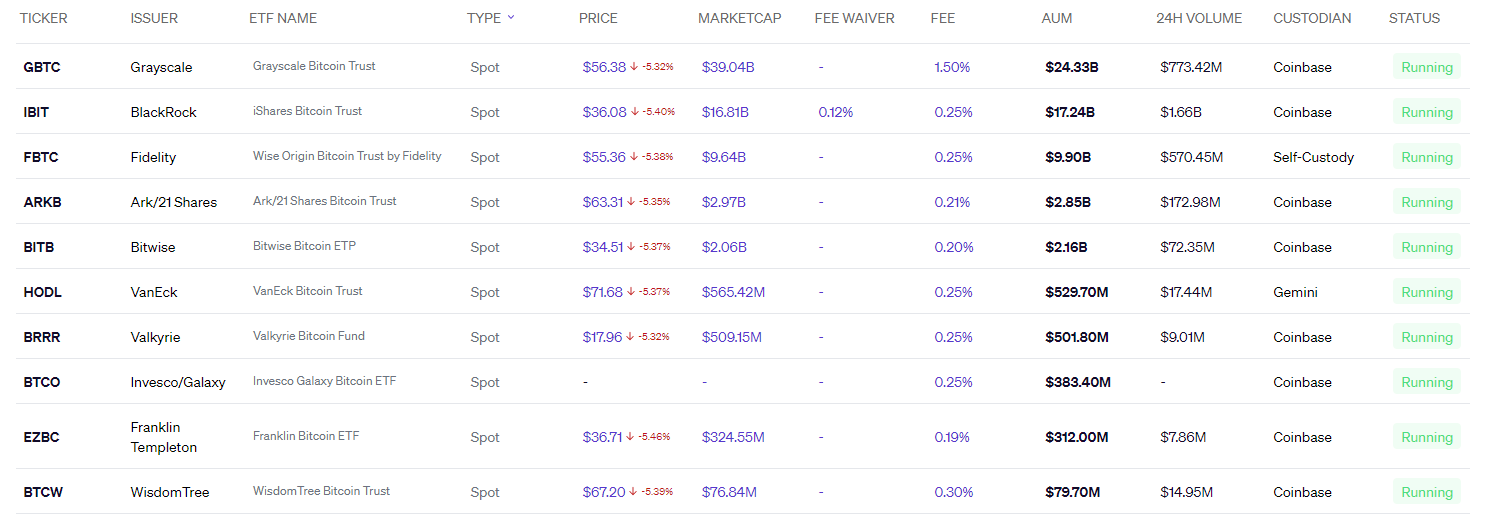1492x519 pixels.
Task: Select the $16.81B market cap value
Action: tap(725, 112)
